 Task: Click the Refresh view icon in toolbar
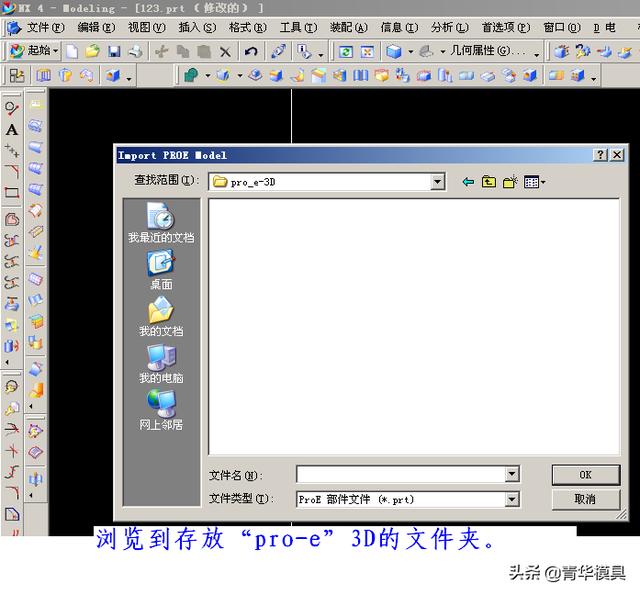[x=346, y=52]
